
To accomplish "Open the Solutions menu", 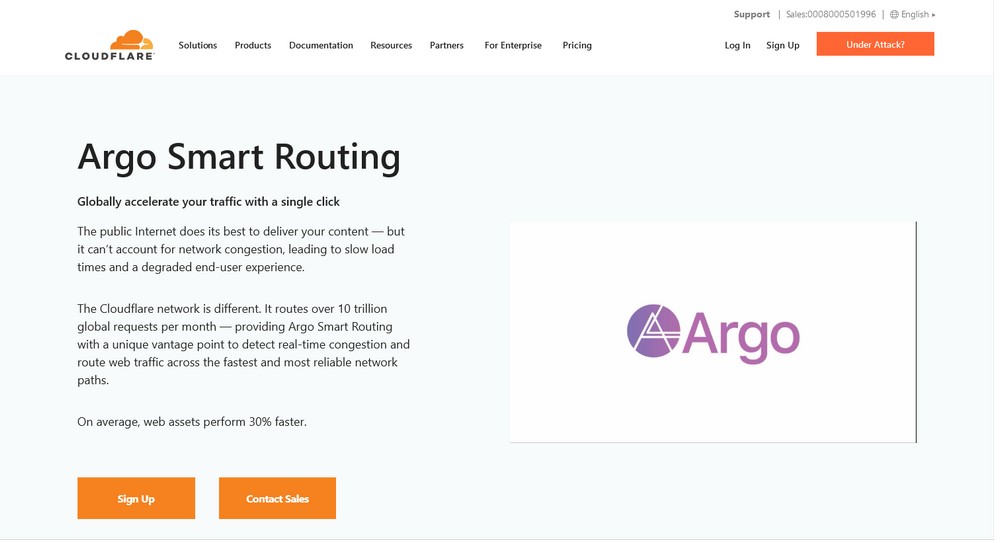I will click(x=198, y=45).
